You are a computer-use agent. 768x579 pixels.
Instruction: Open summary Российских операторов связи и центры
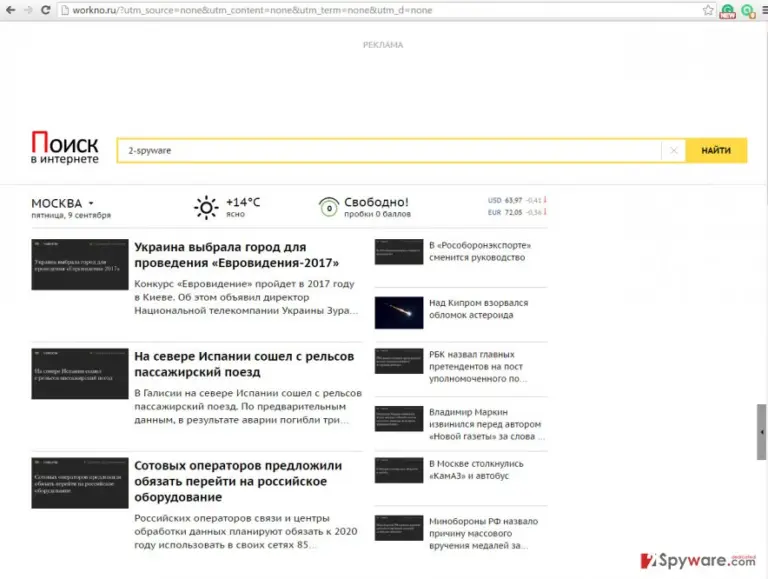pyautogui.click(x=246, y=531)
